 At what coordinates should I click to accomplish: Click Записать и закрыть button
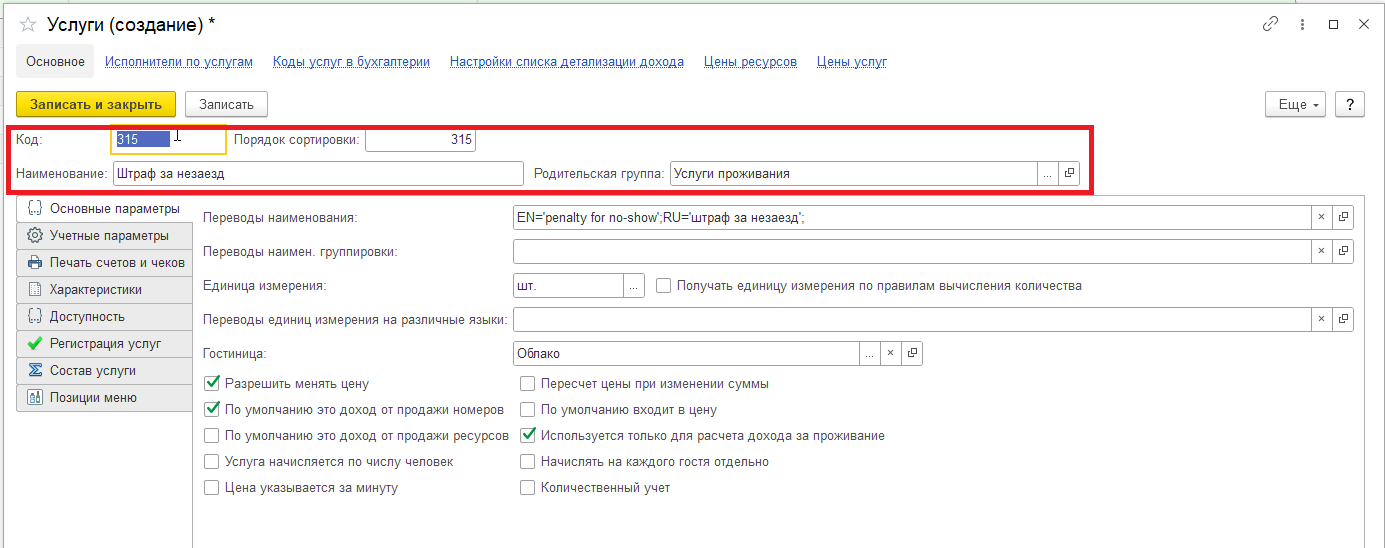click(96, 104)
